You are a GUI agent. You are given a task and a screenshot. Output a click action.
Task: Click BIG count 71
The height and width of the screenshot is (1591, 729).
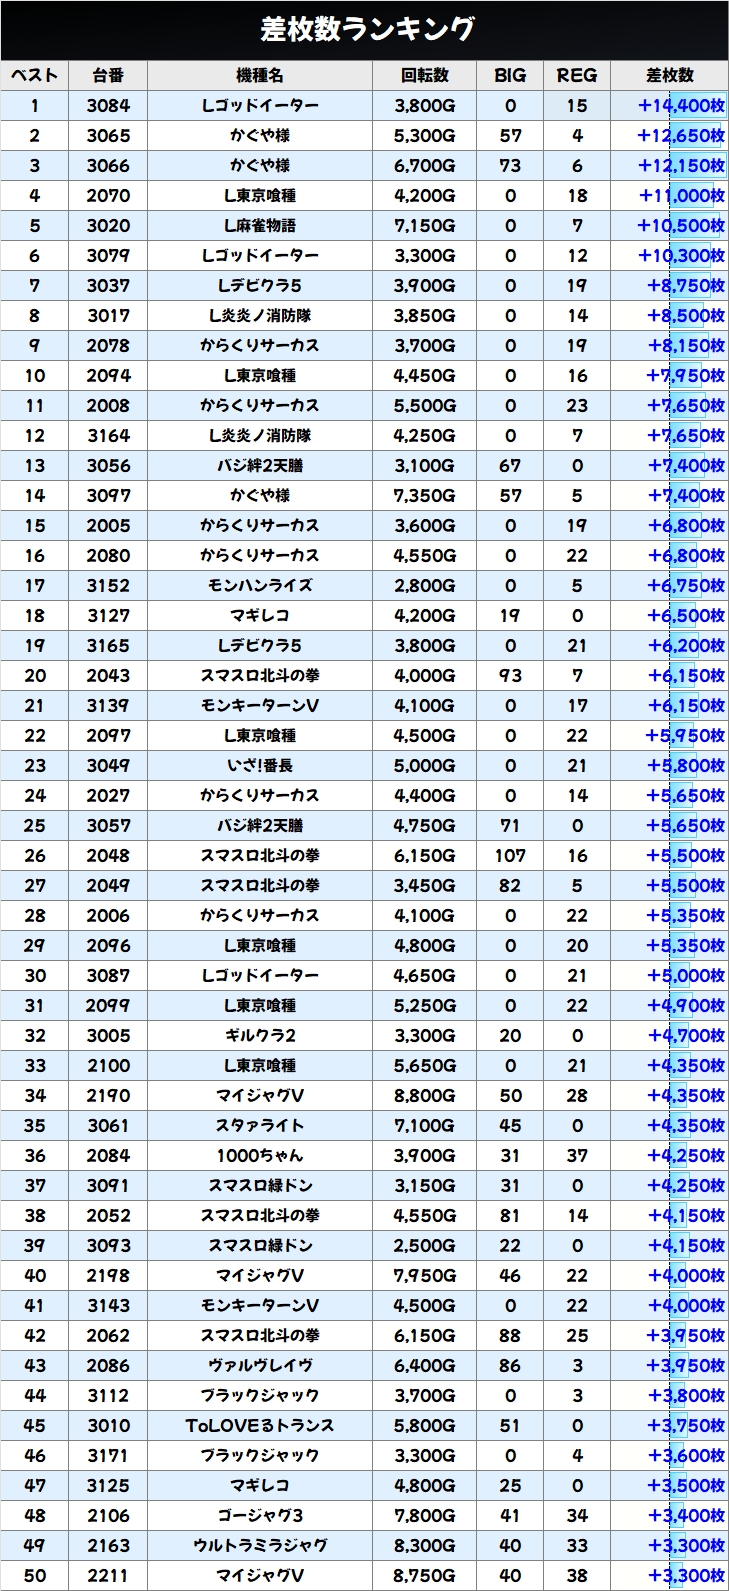pyautogui.click(x=510, y=825)
